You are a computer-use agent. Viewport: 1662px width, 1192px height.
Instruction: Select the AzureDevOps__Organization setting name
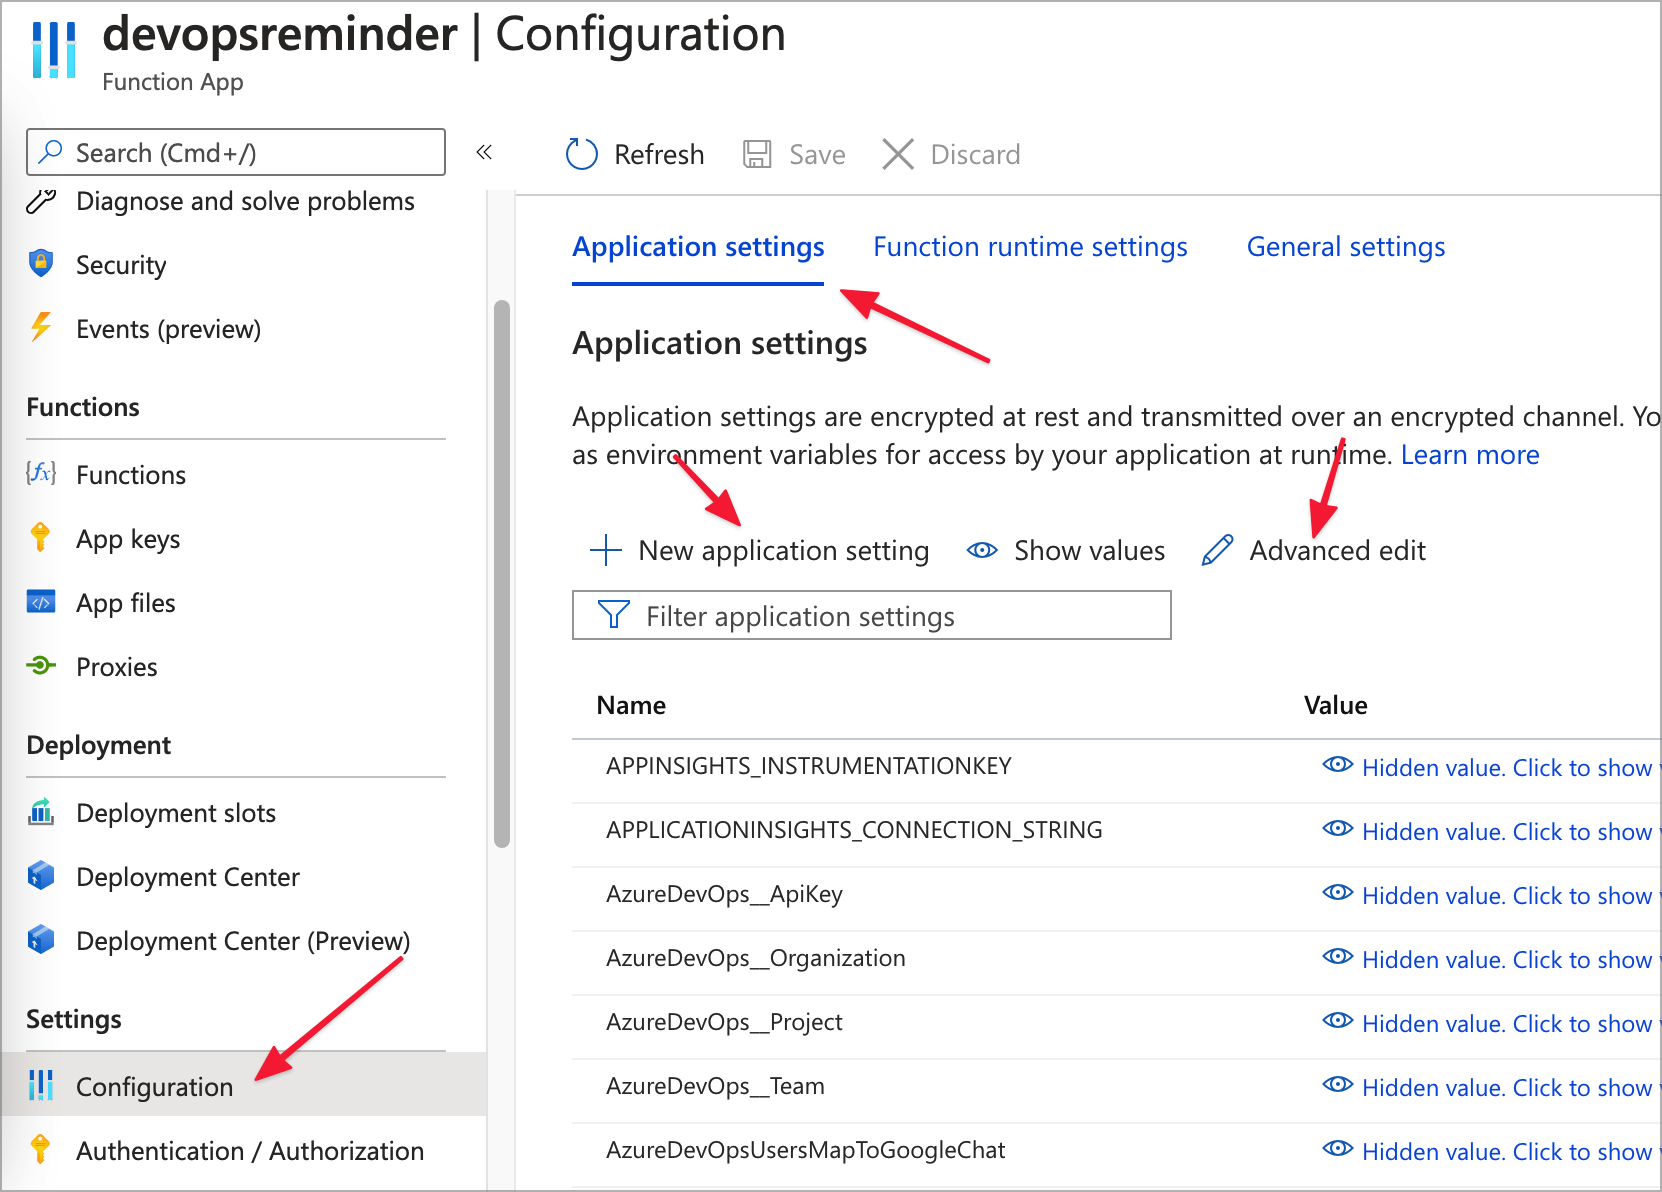coord(755,958)
